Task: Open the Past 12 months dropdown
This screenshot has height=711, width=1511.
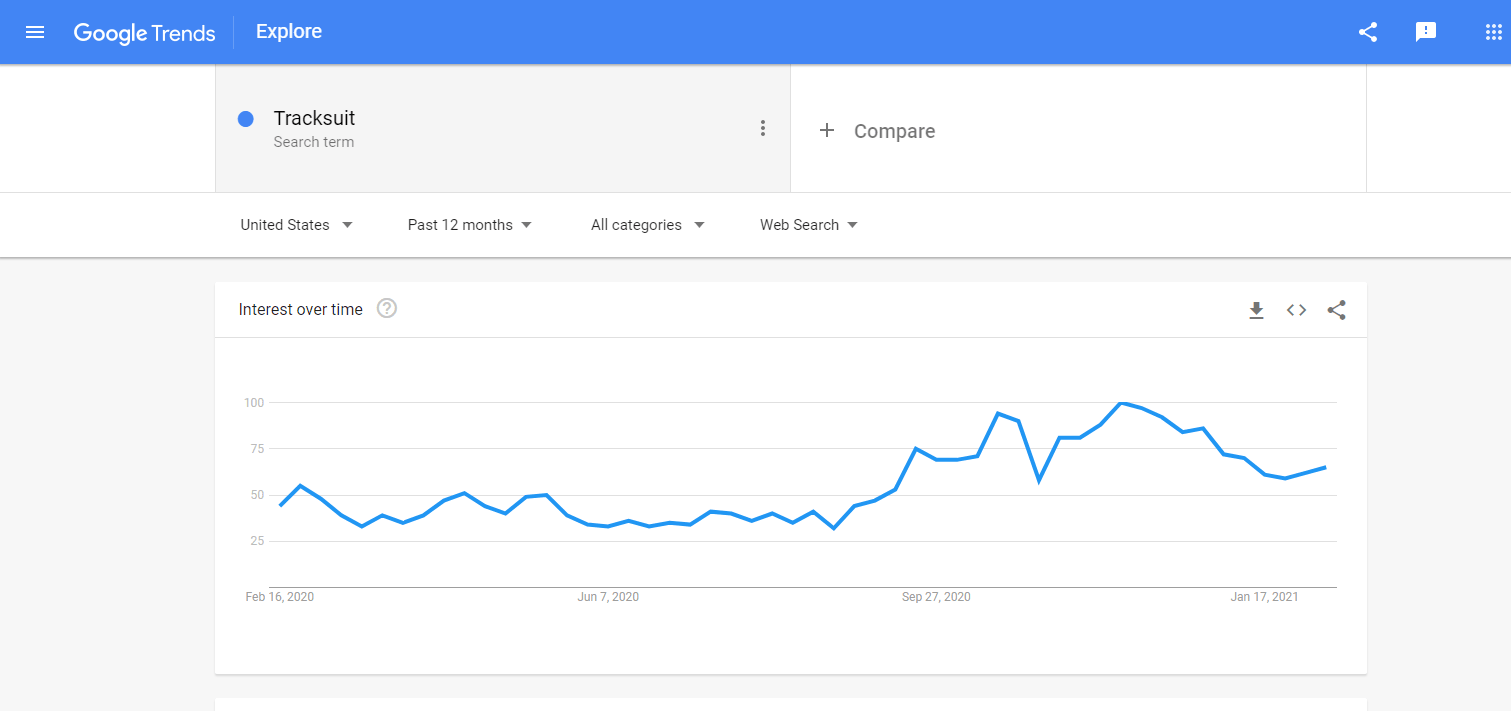Action: pos(470,225)
